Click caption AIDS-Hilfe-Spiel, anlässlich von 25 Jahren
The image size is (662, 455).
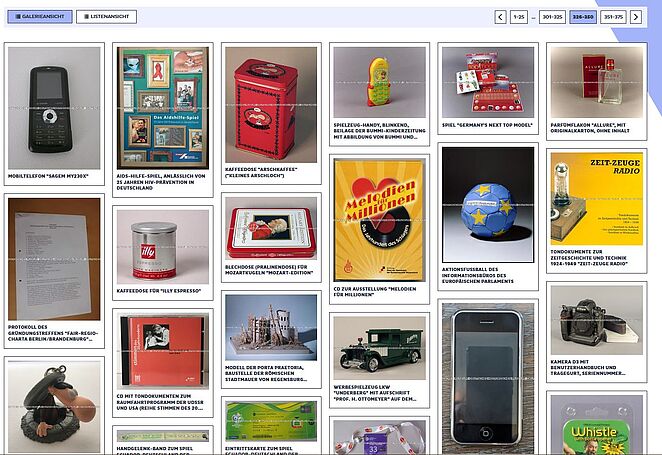[161, 182]
